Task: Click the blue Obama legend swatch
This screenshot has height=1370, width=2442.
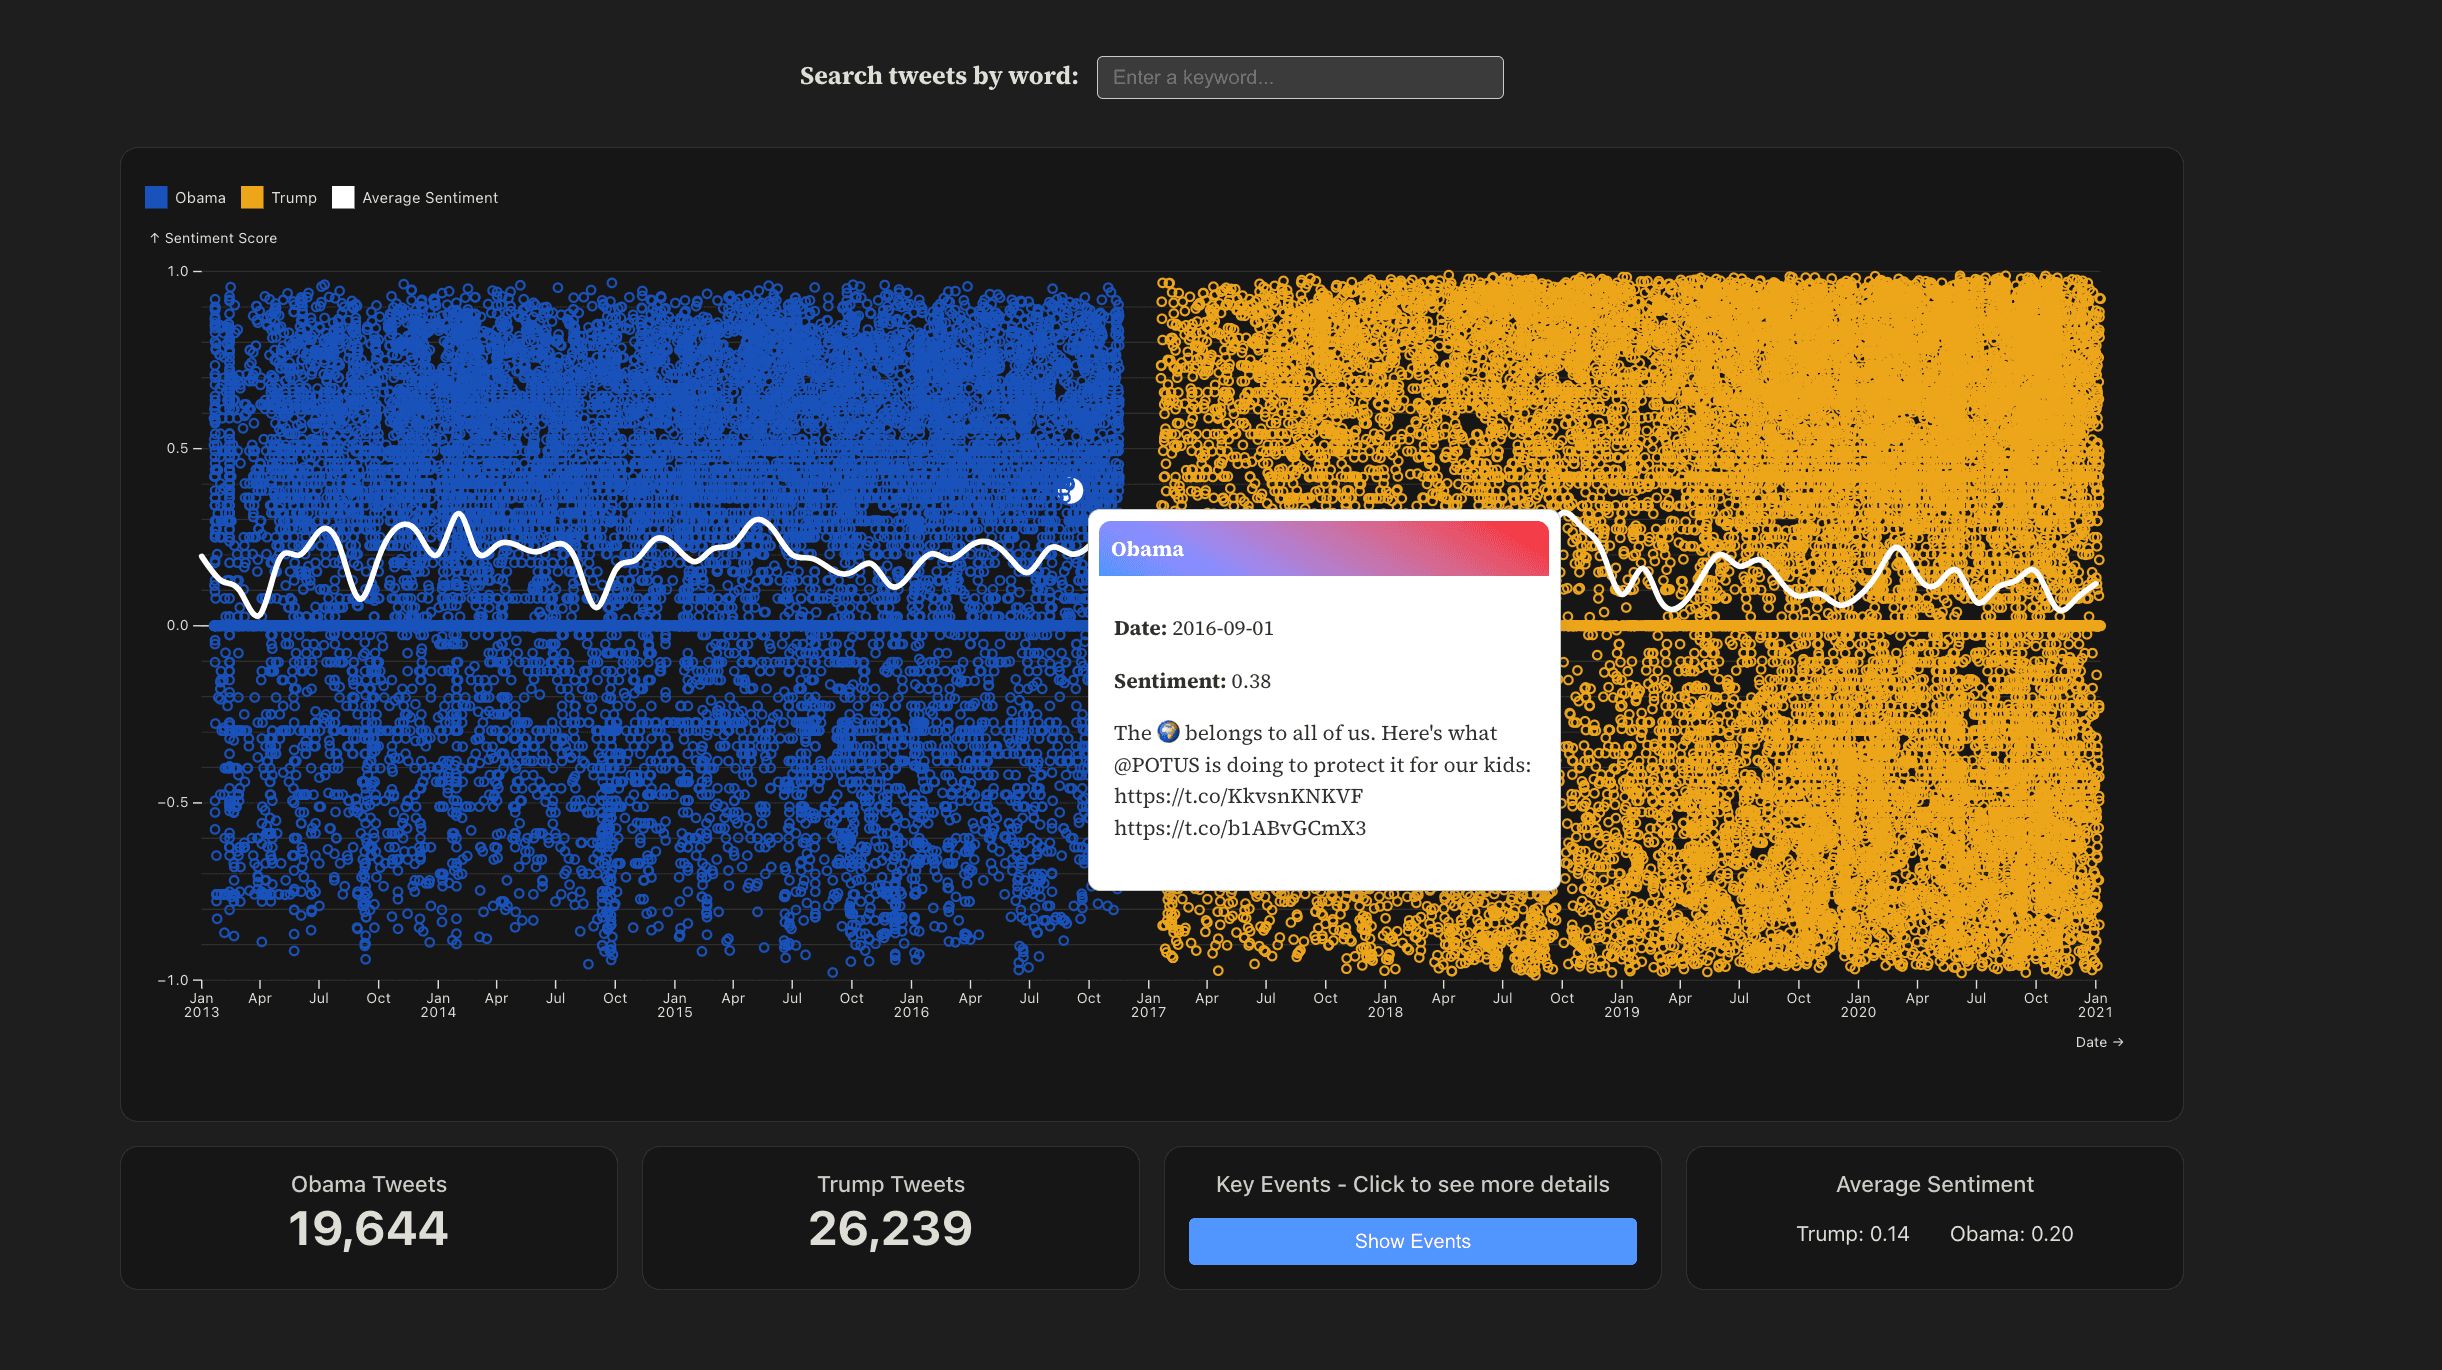Action: pyautogui.click(x=156, y=197)
